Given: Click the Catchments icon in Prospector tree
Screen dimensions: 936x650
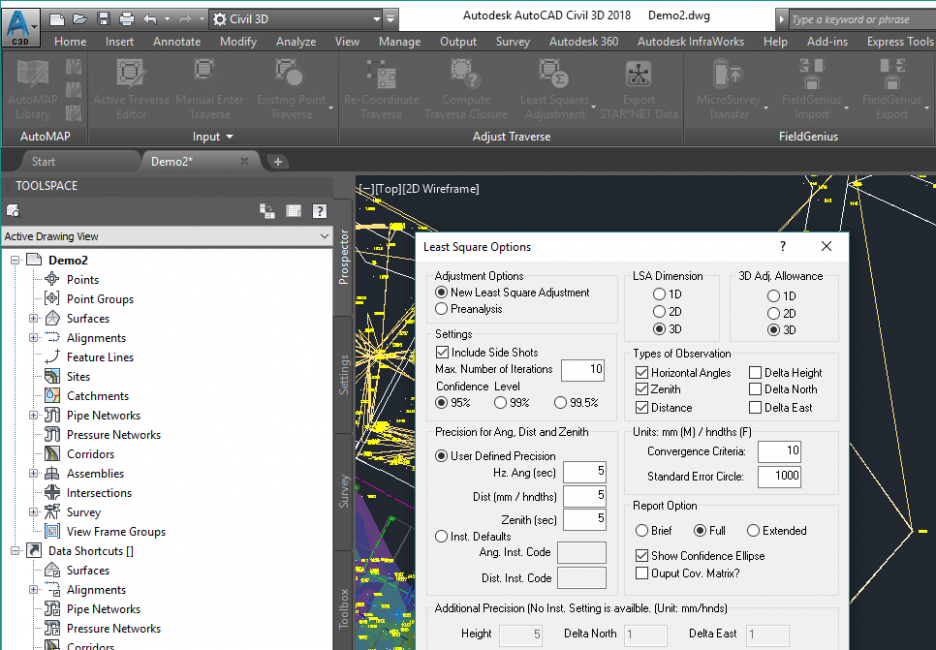Looking at the screenshot, I should click(52, 396).
